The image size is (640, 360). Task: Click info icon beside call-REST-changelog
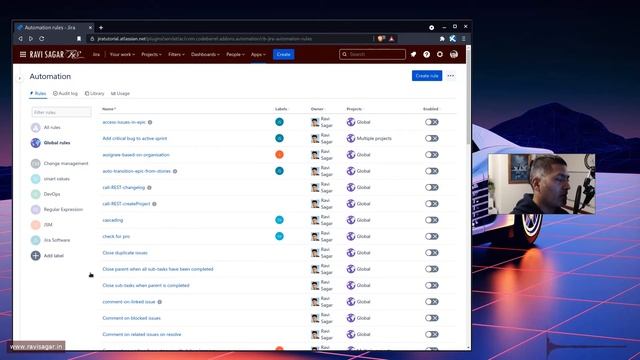(x=149, y=188)
